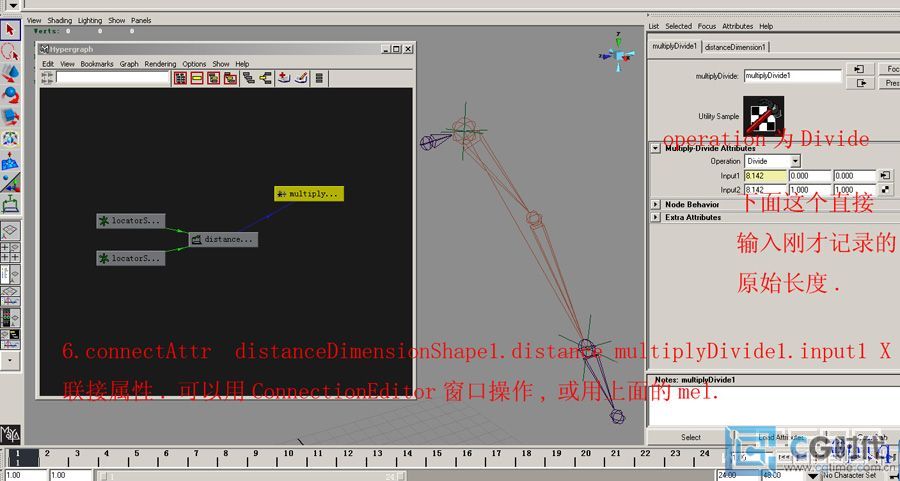Open the Hypergraph Rendering menu
This screenshot has height=481, width=900.
(160, 64)
